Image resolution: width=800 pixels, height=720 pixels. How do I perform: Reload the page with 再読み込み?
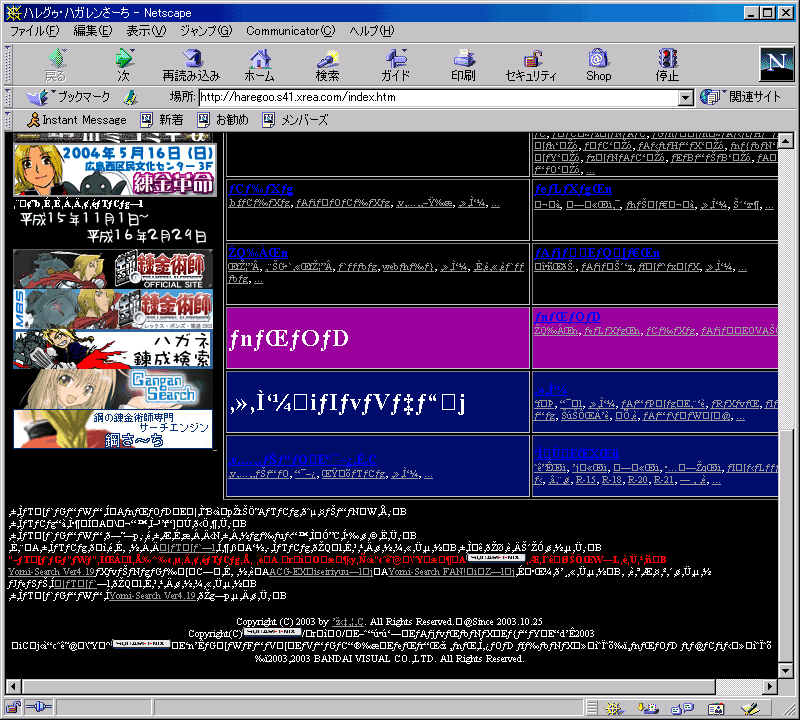click(x=191, y=65)
